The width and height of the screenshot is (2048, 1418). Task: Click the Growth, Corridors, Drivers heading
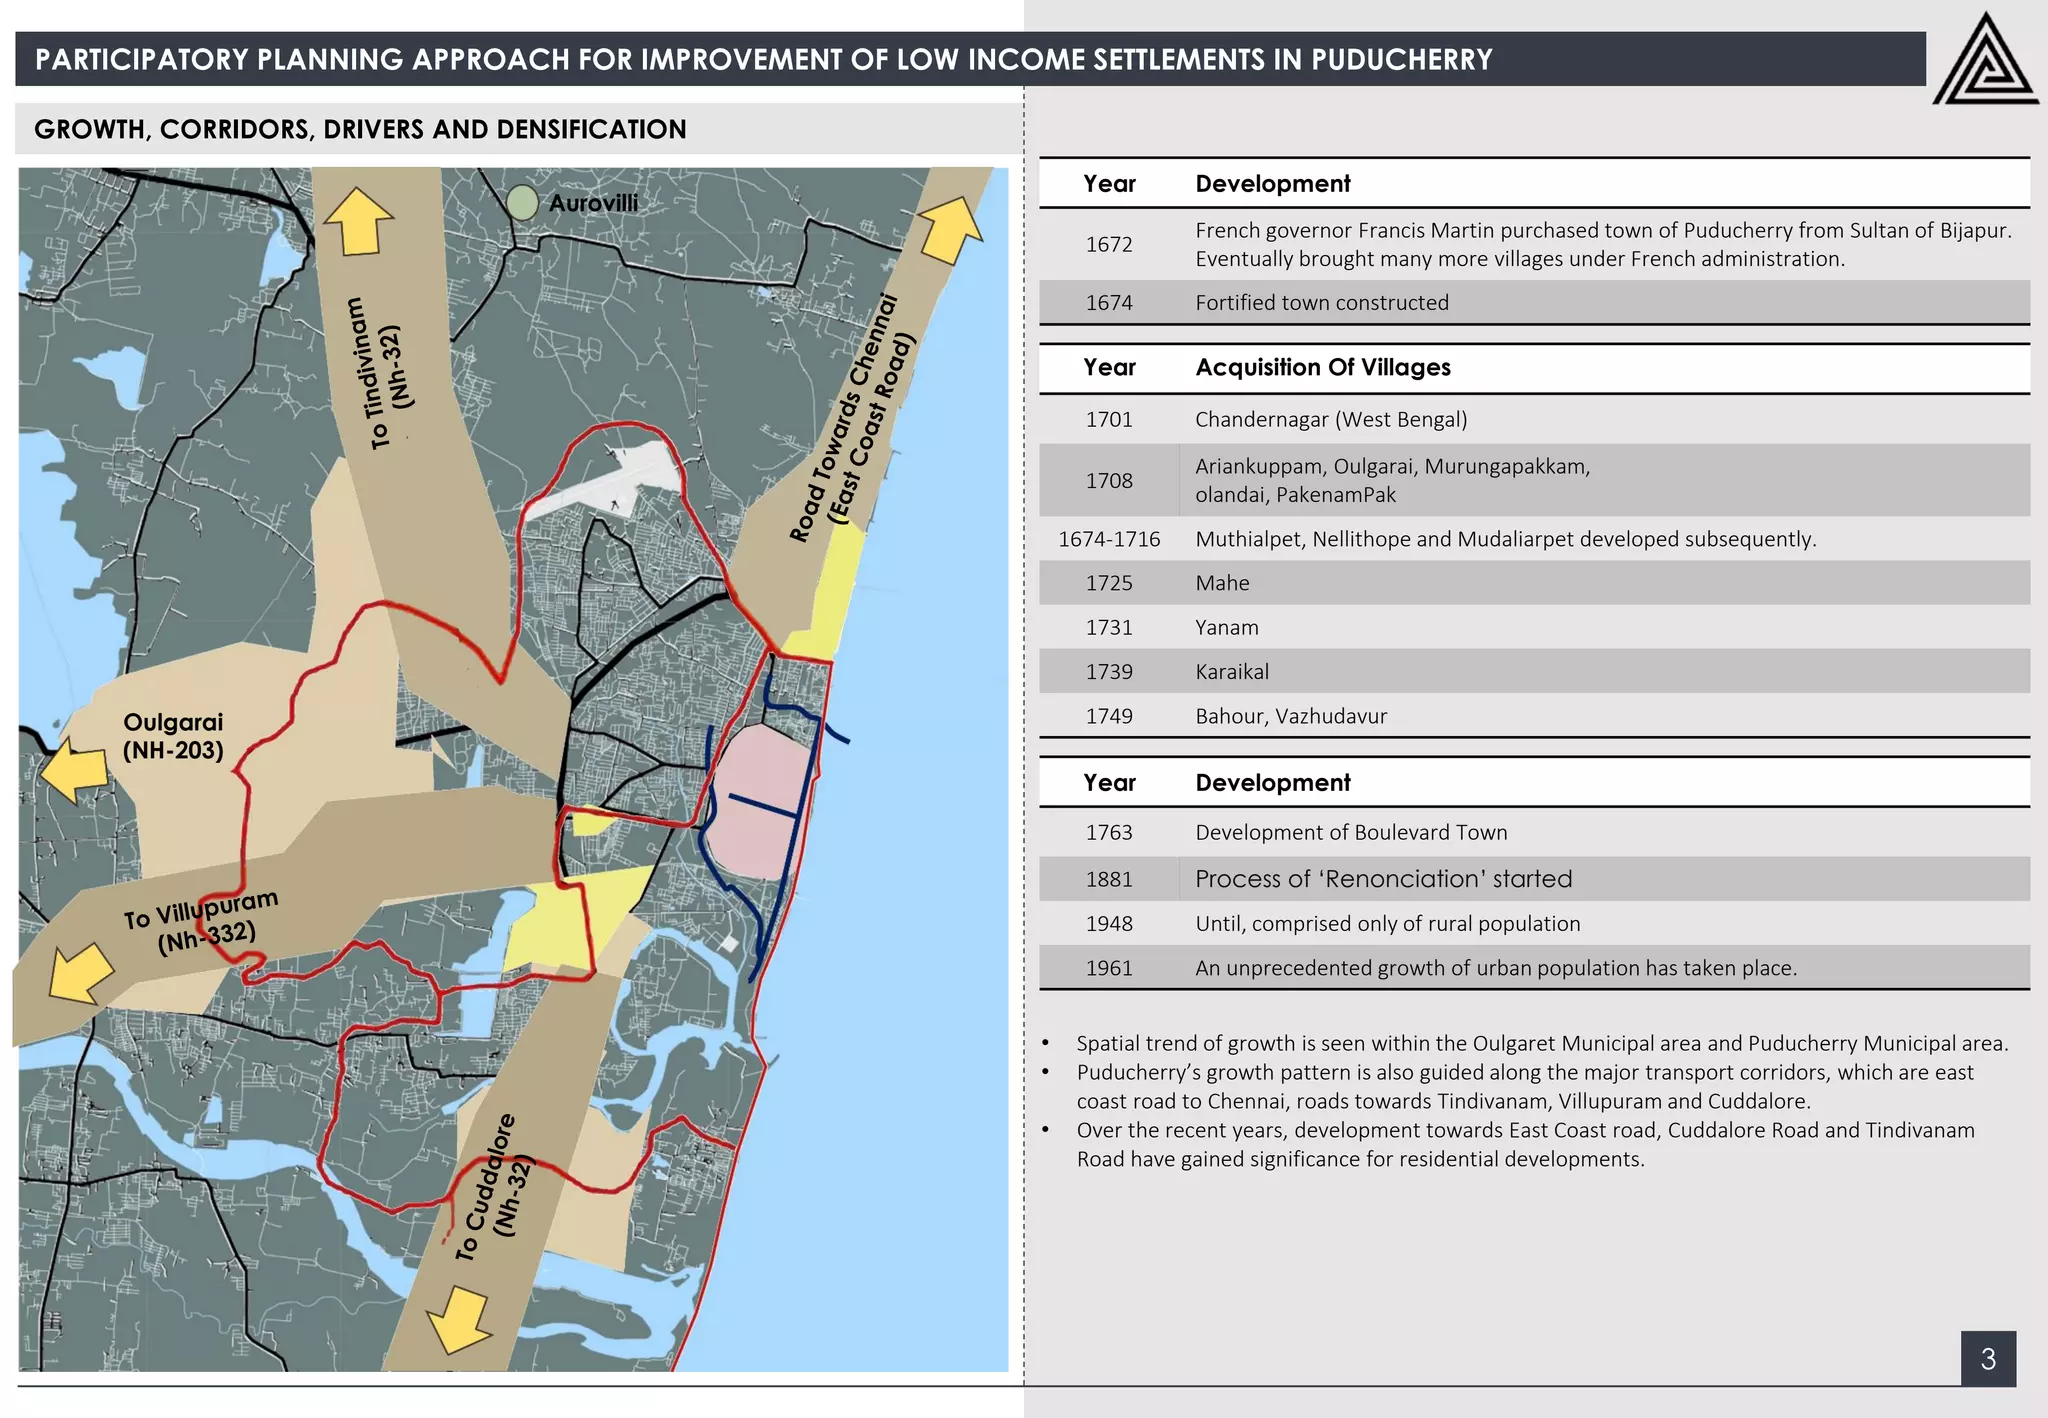pyautogui.click(x=360, y=130)
